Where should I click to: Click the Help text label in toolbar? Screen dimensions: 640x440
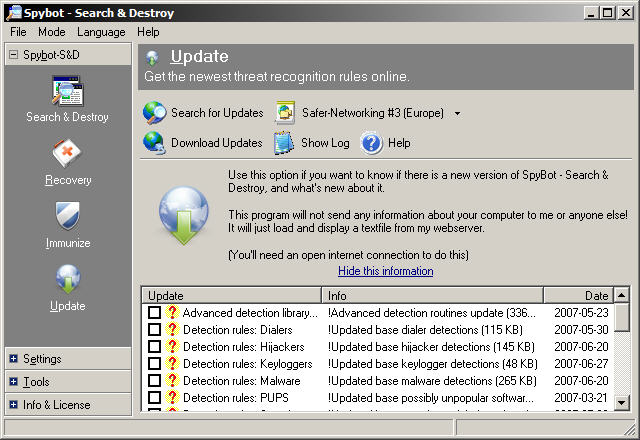(x=399, y=143)
